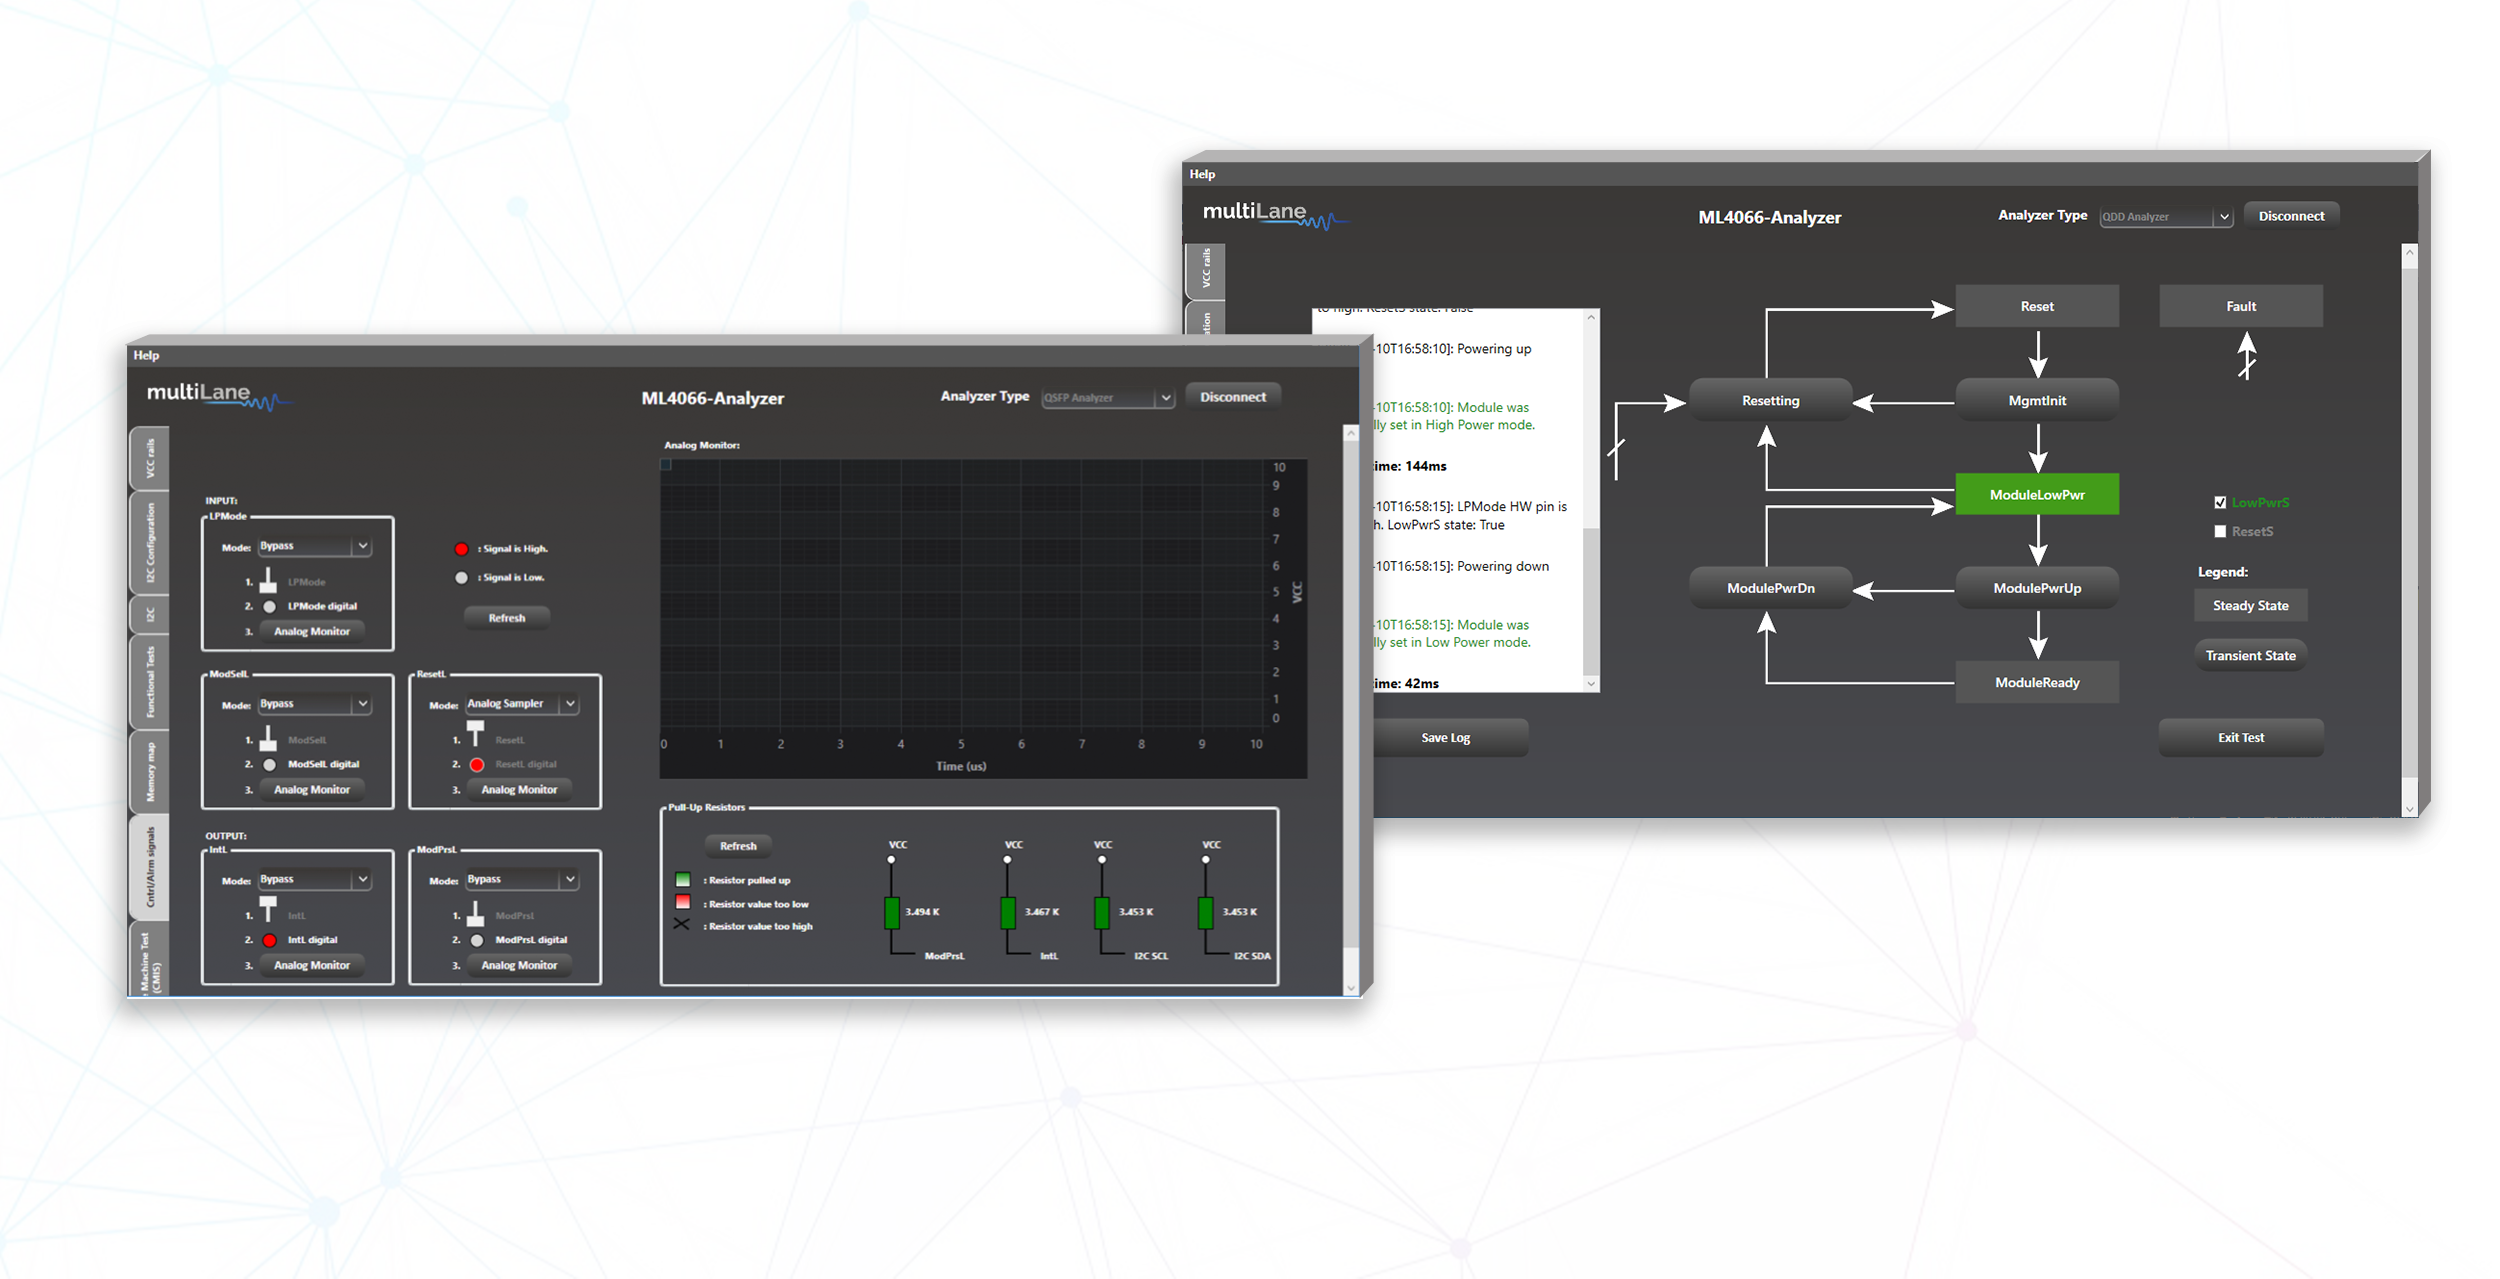
Task: Open the LPMode Mode dropdown
Action: 314,547
